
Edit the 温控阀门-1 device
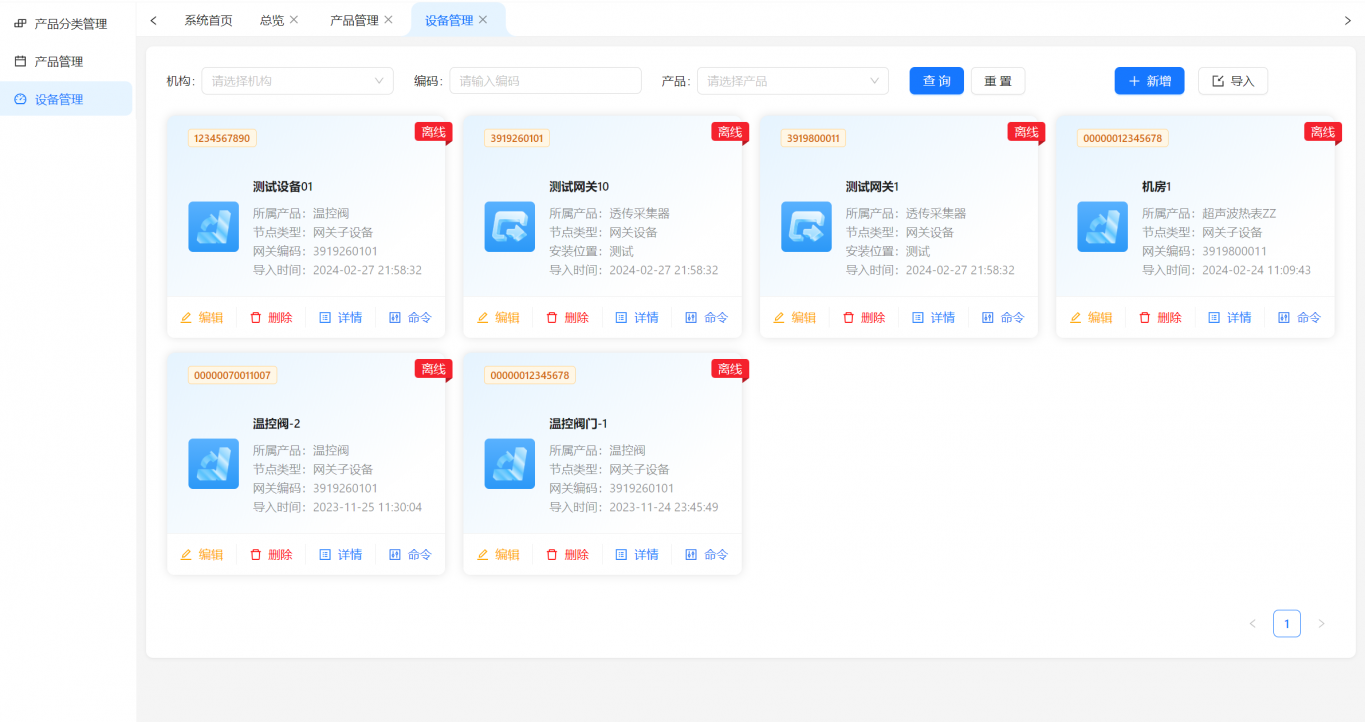[498, 555]
